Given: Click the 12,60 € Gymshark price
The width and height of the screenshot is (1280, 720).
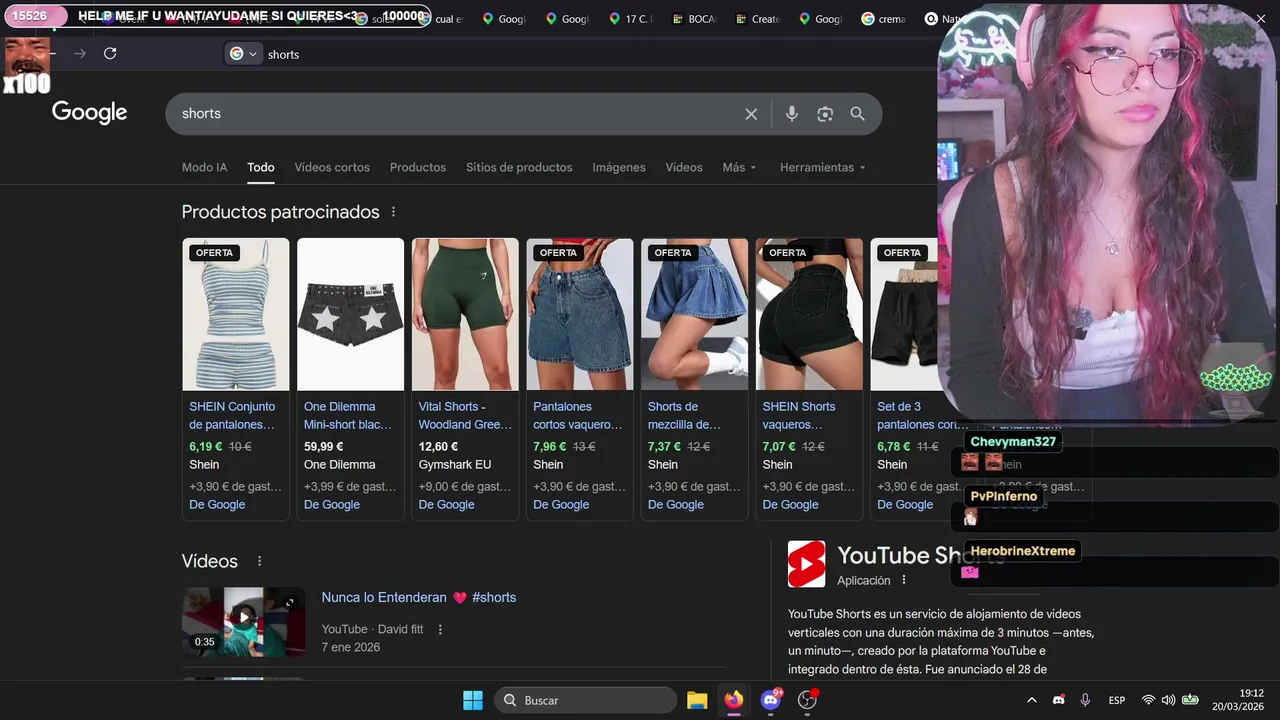Looking at the screenshot, I should tap(438, 447).
